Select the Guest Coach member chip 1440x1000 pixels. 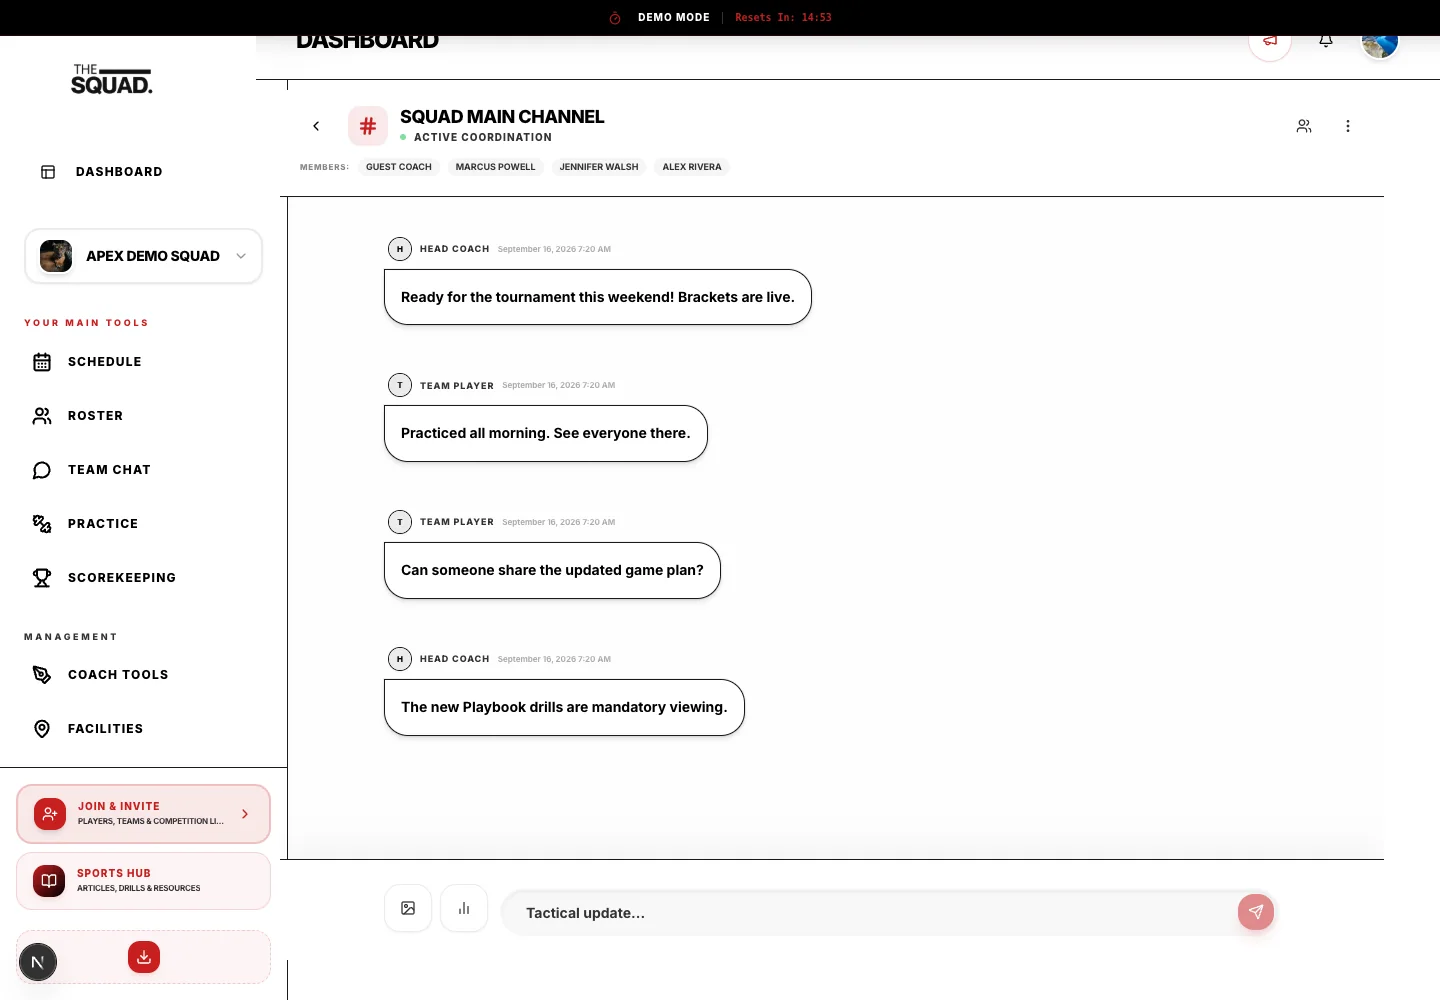(x=399, y=167)
